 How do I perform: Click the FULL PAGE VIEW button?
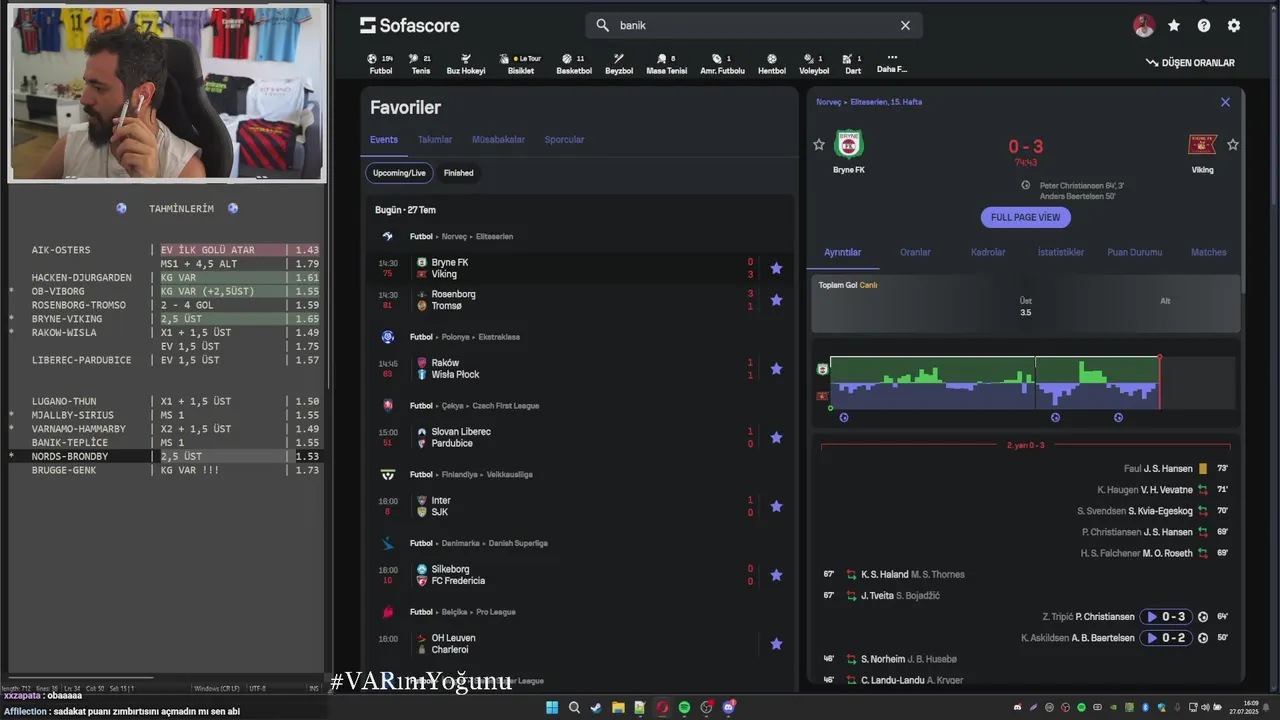click(x=1025, y=217)
